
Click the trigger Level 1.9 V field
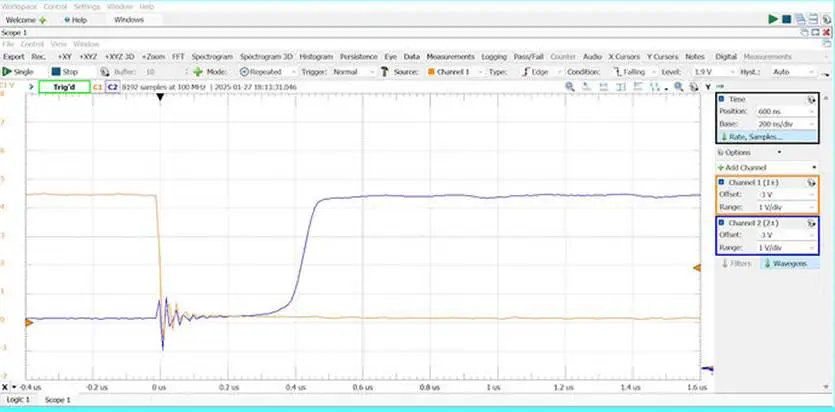click(x=710, y=71)
